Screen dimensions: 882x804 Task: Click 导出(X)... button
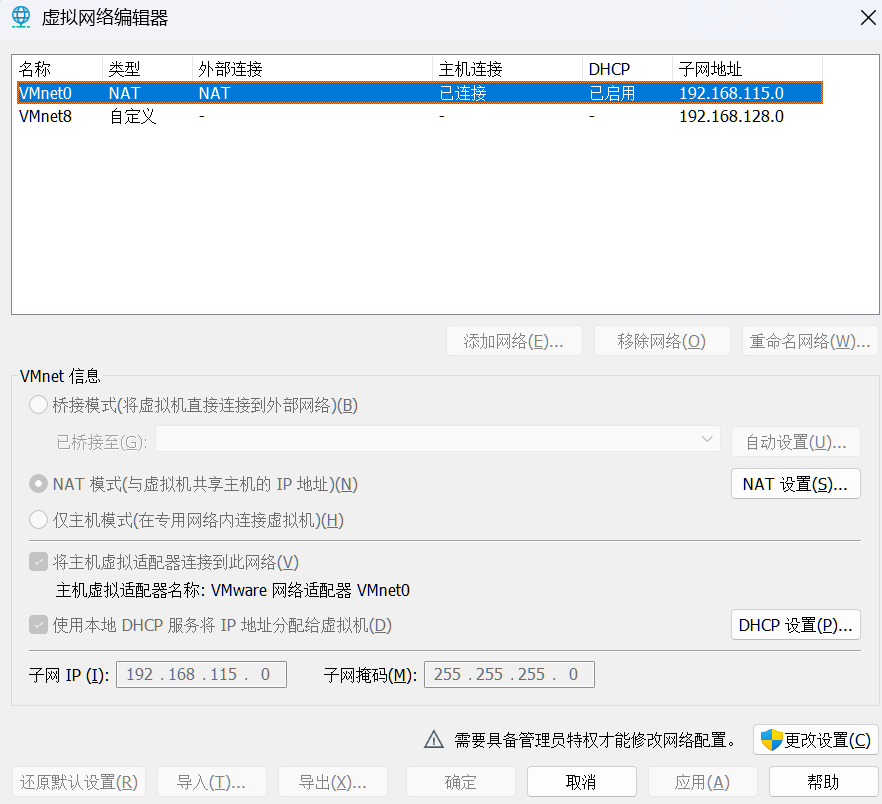click(333, 781)
